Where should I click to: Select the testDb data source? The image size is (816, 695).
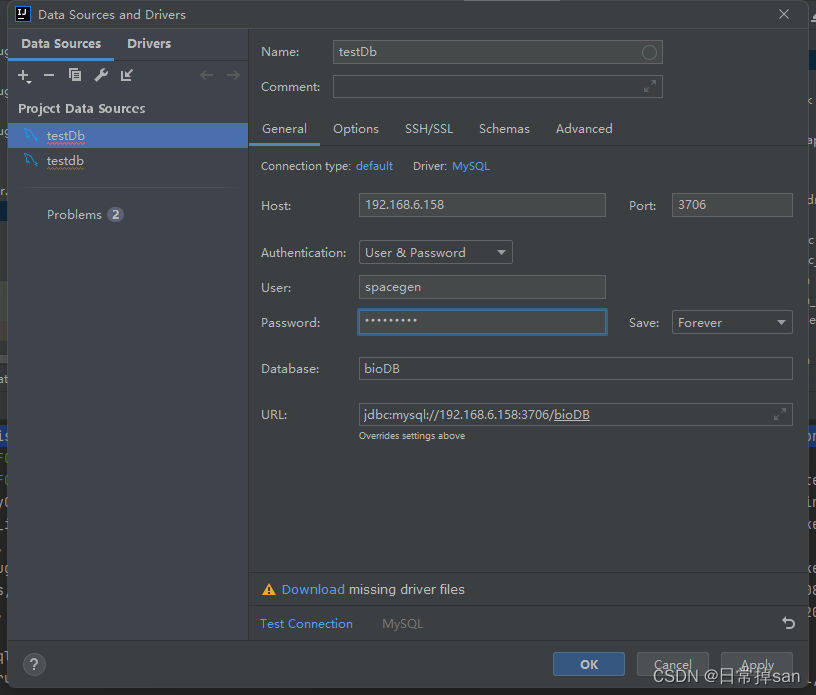coord(128,135)
